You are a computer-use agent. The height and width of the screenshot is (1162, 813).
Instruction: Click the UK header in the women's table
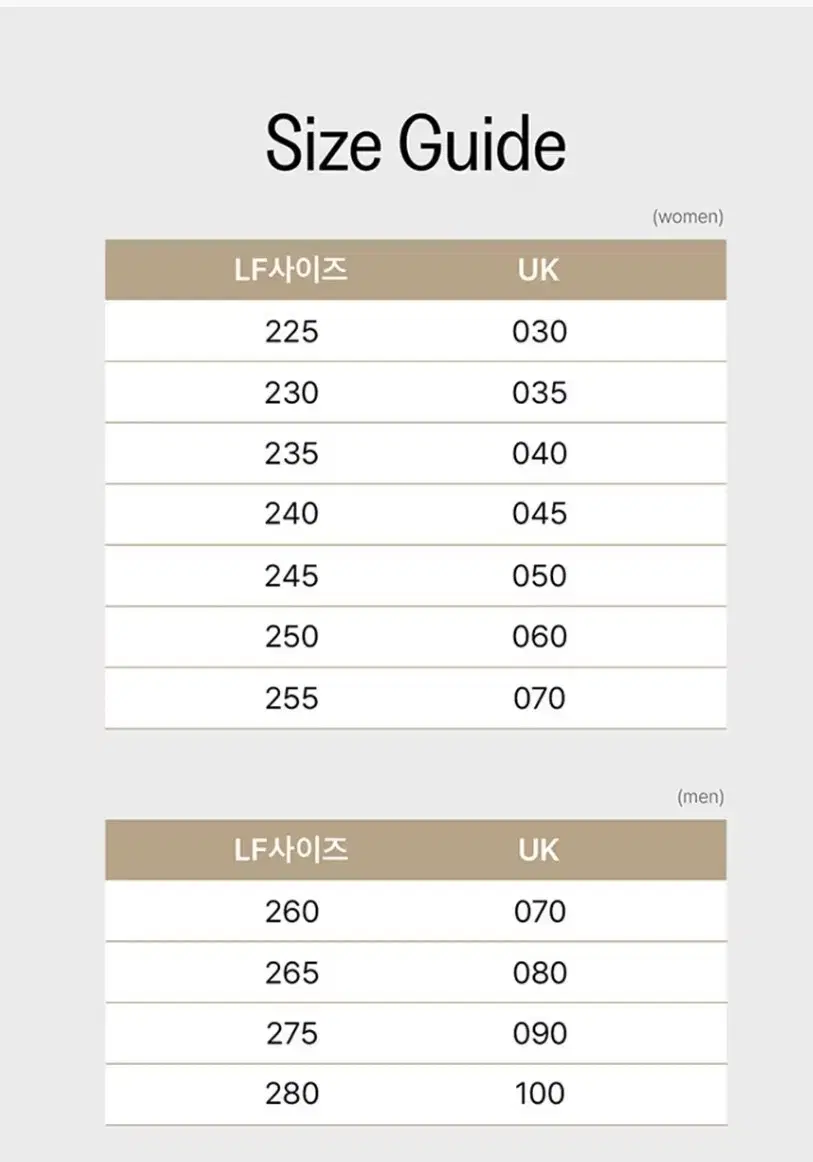point(539,270)
